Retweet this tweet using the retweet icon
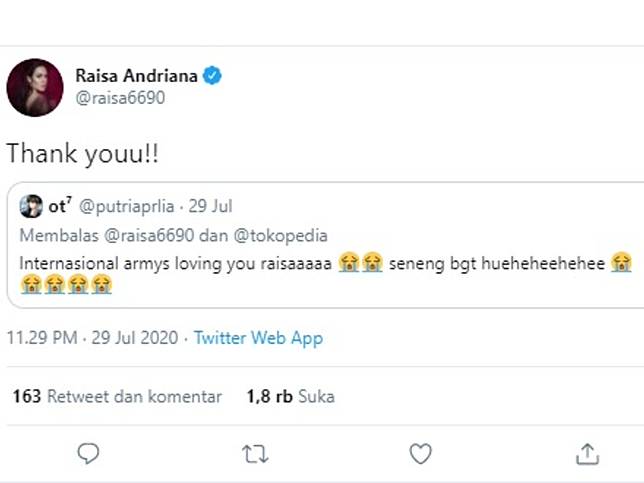 click(x=255, y=454)
